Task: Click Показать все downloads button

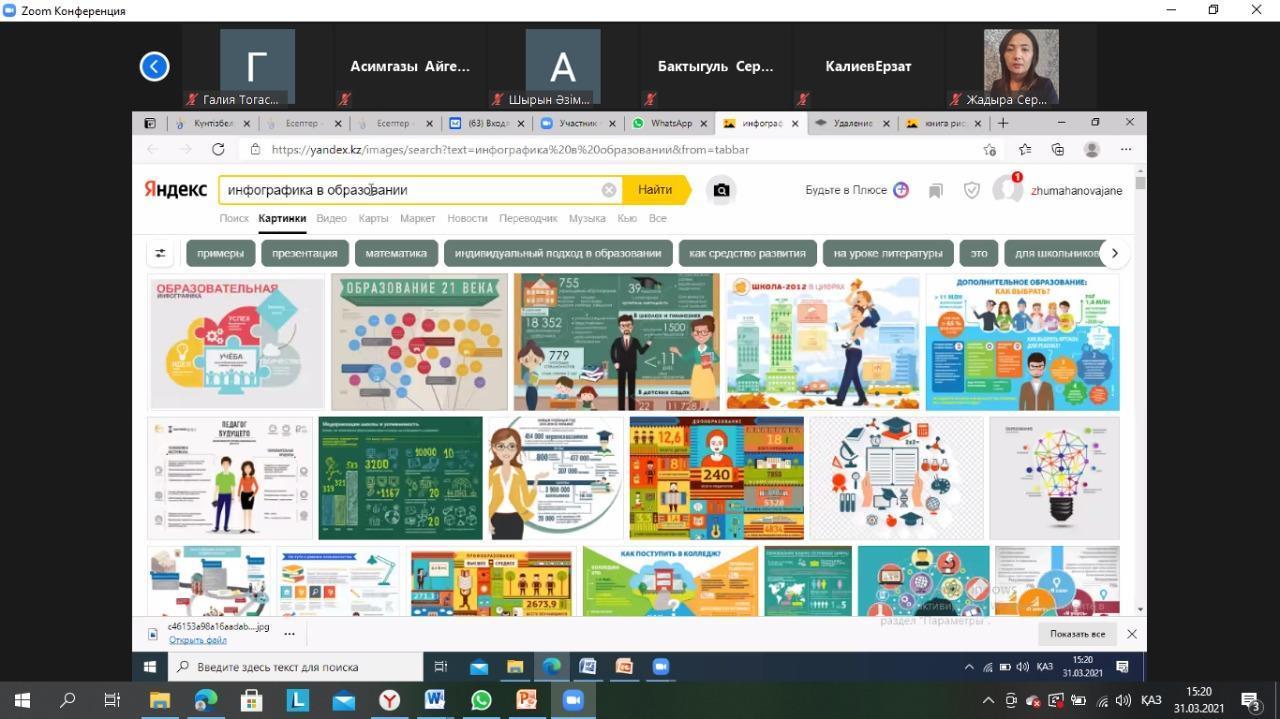Action: 1077,634
